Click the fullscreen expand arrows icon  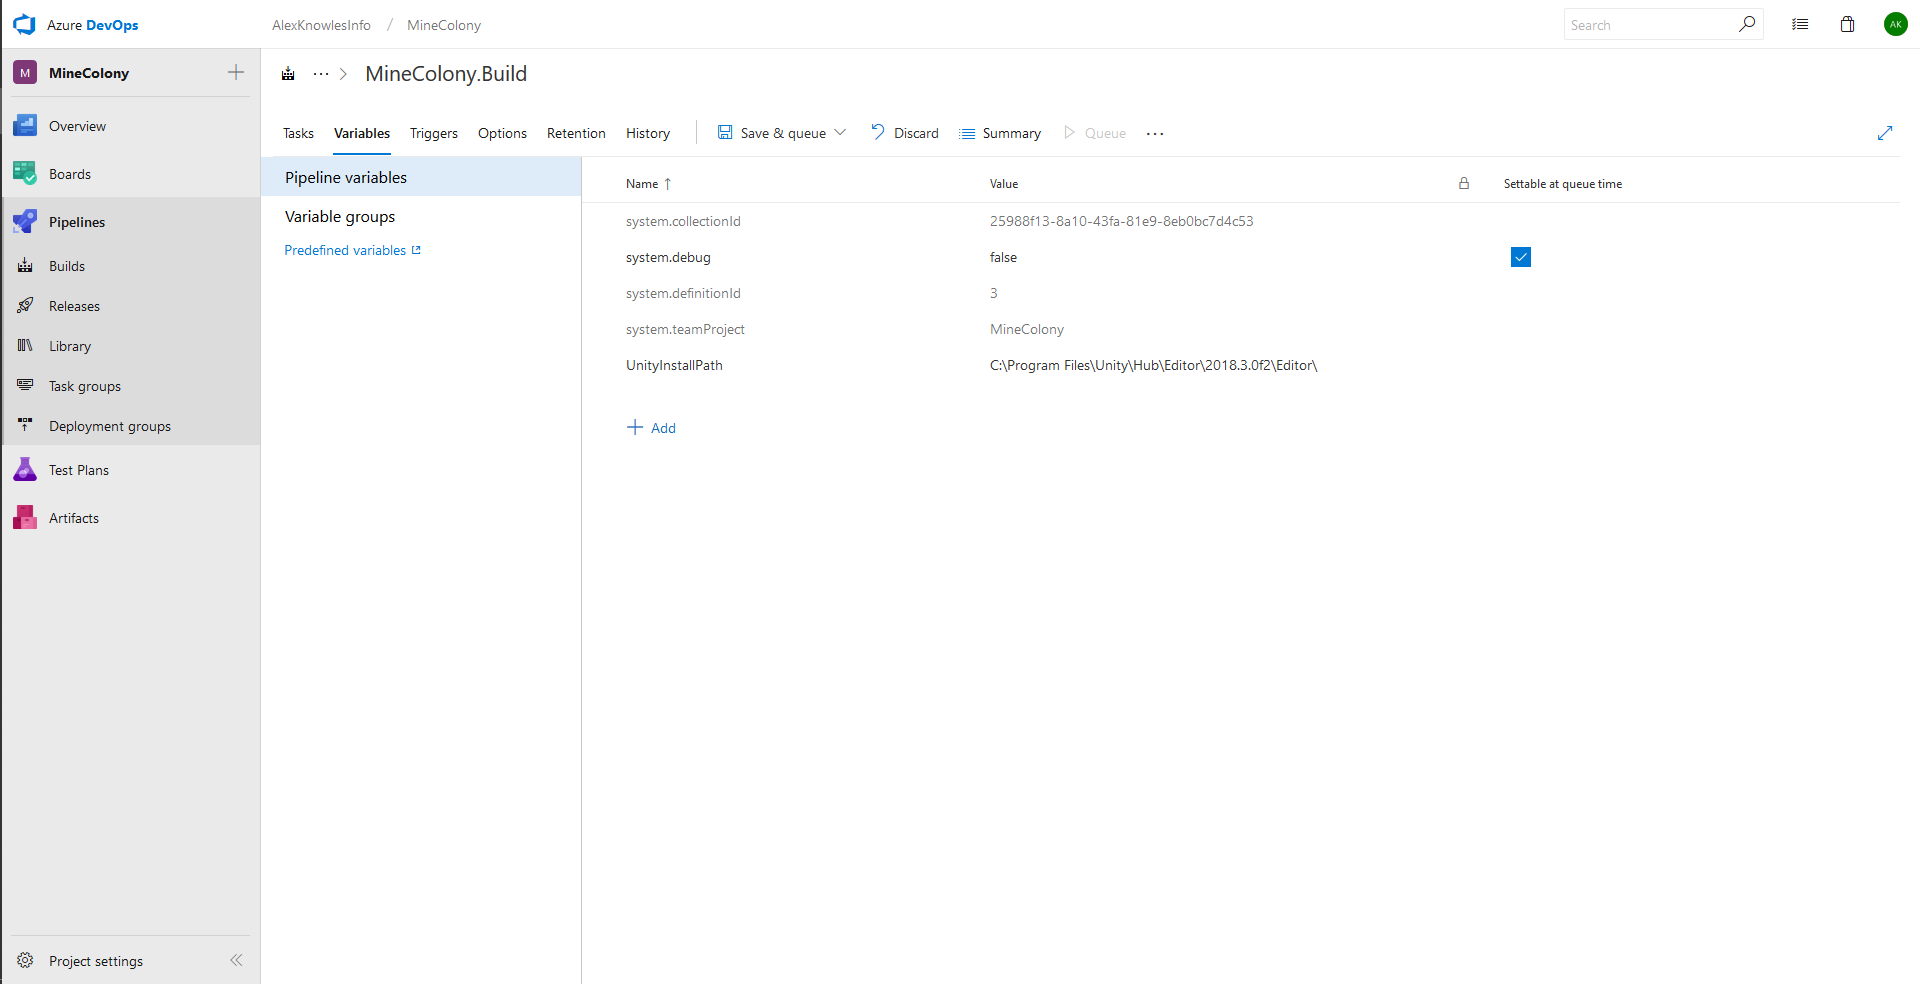tap(1885, 133)
